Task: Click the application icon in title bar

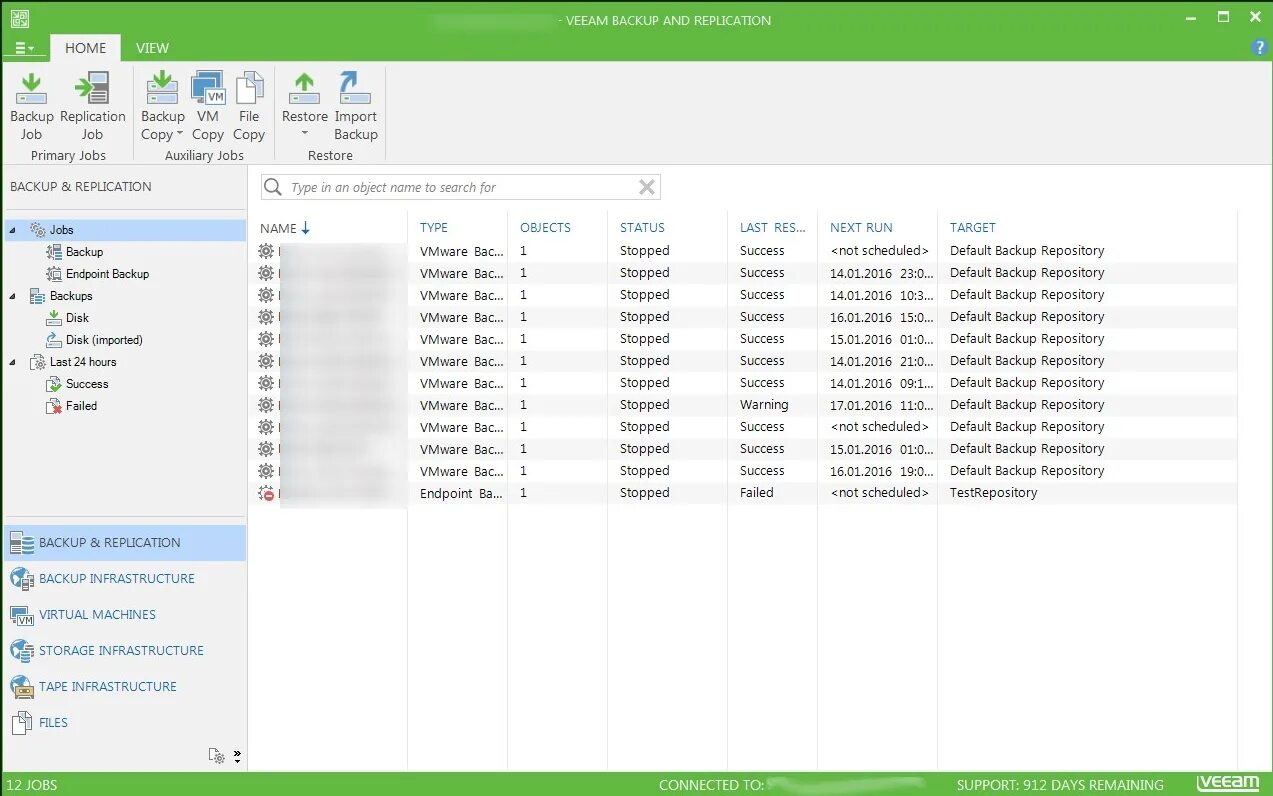Action: [x=20, y=18]
